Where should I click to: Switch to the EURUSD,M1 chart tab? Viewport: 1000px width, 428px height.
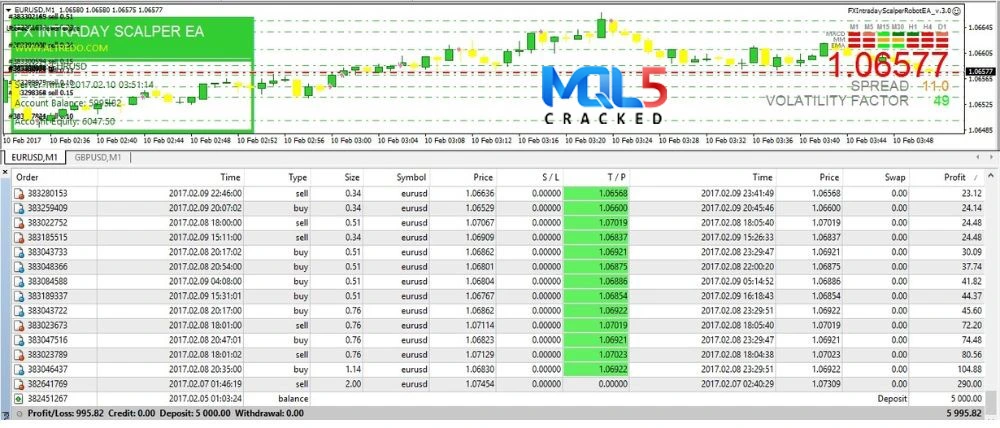coord(33,158)
